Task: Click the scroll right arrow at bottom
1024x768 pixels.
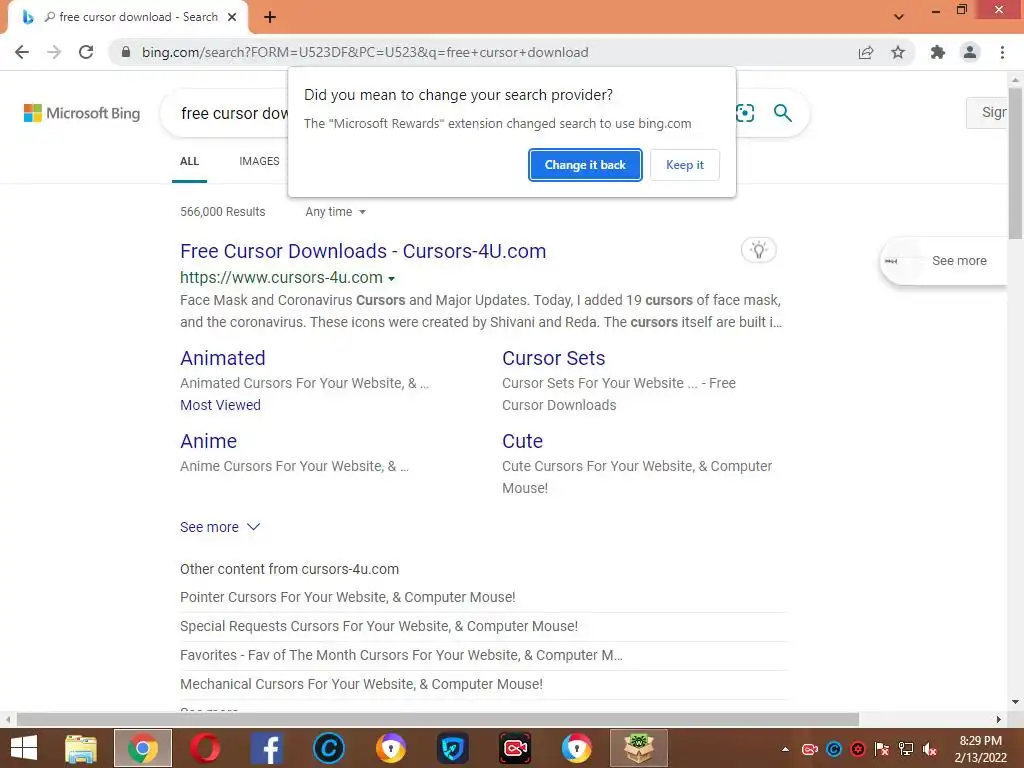Action: (999, 719)
